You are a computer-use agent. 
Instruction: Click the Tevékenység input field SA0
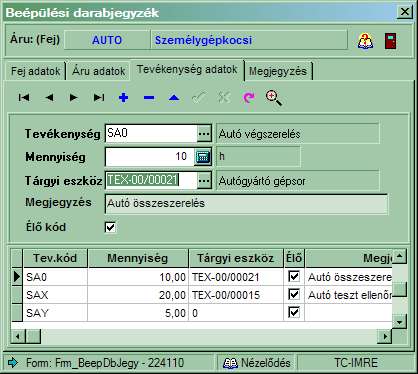coord(151,134)
